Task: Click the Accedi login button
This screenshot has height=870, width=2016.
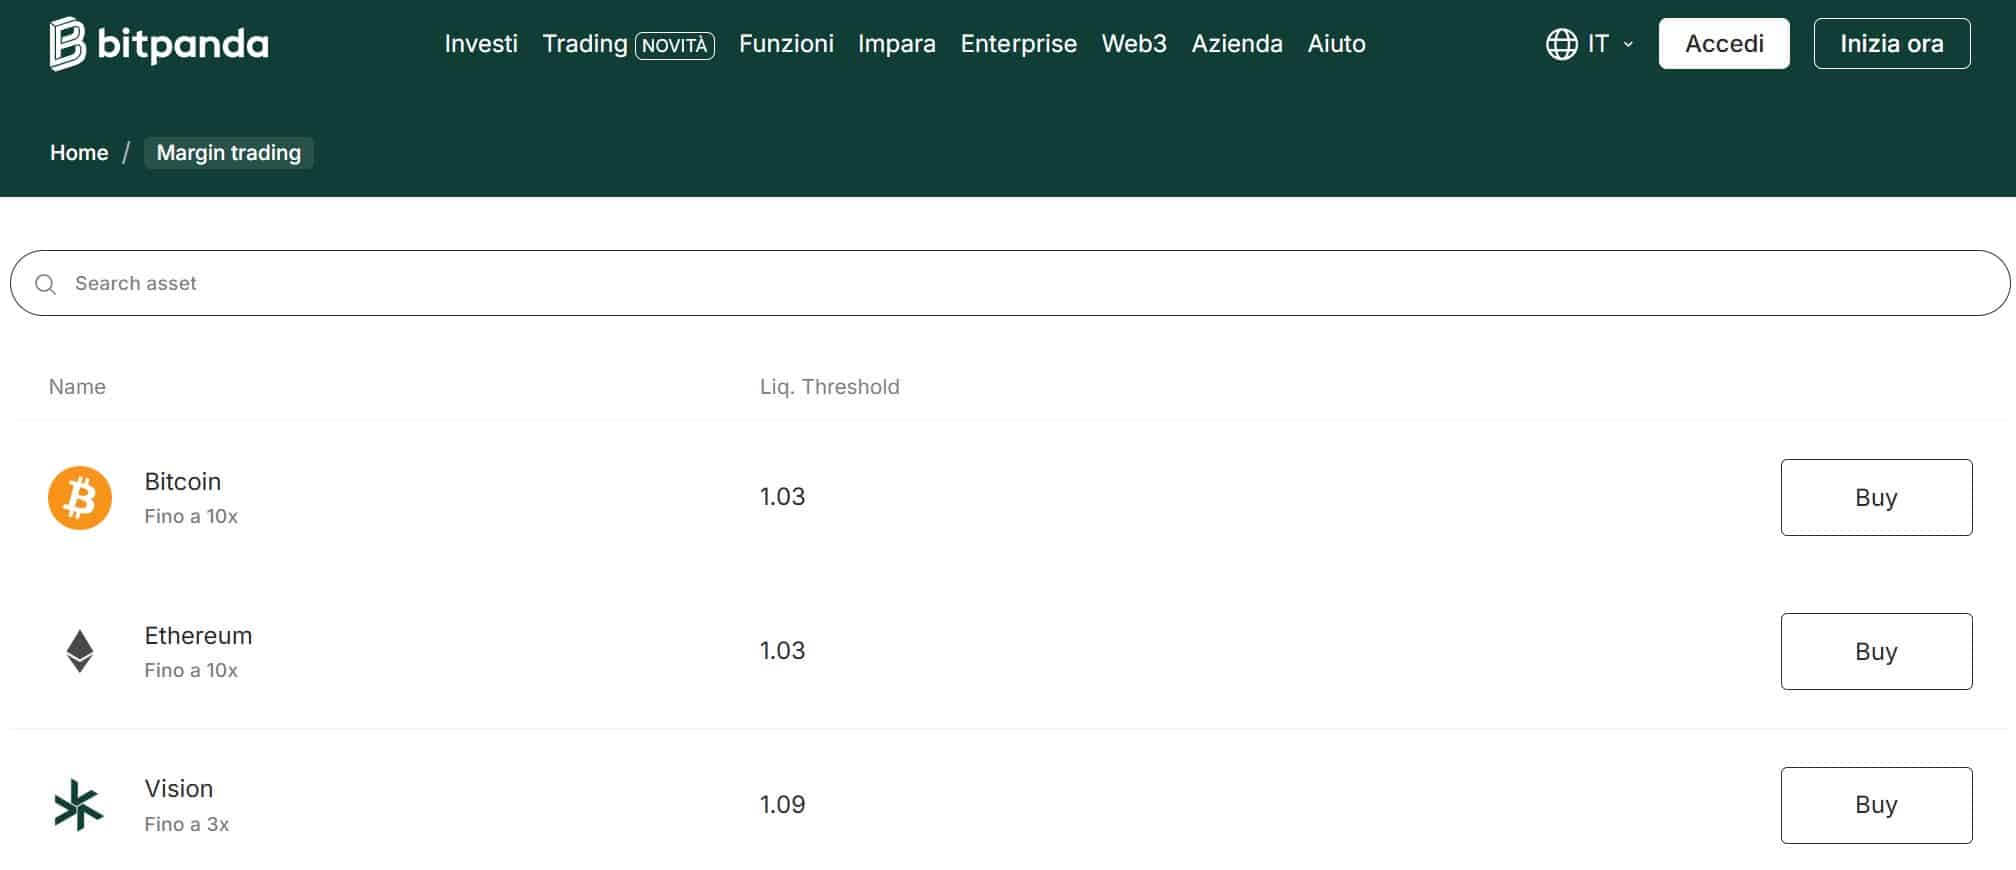Action: tap(1724, 44)
